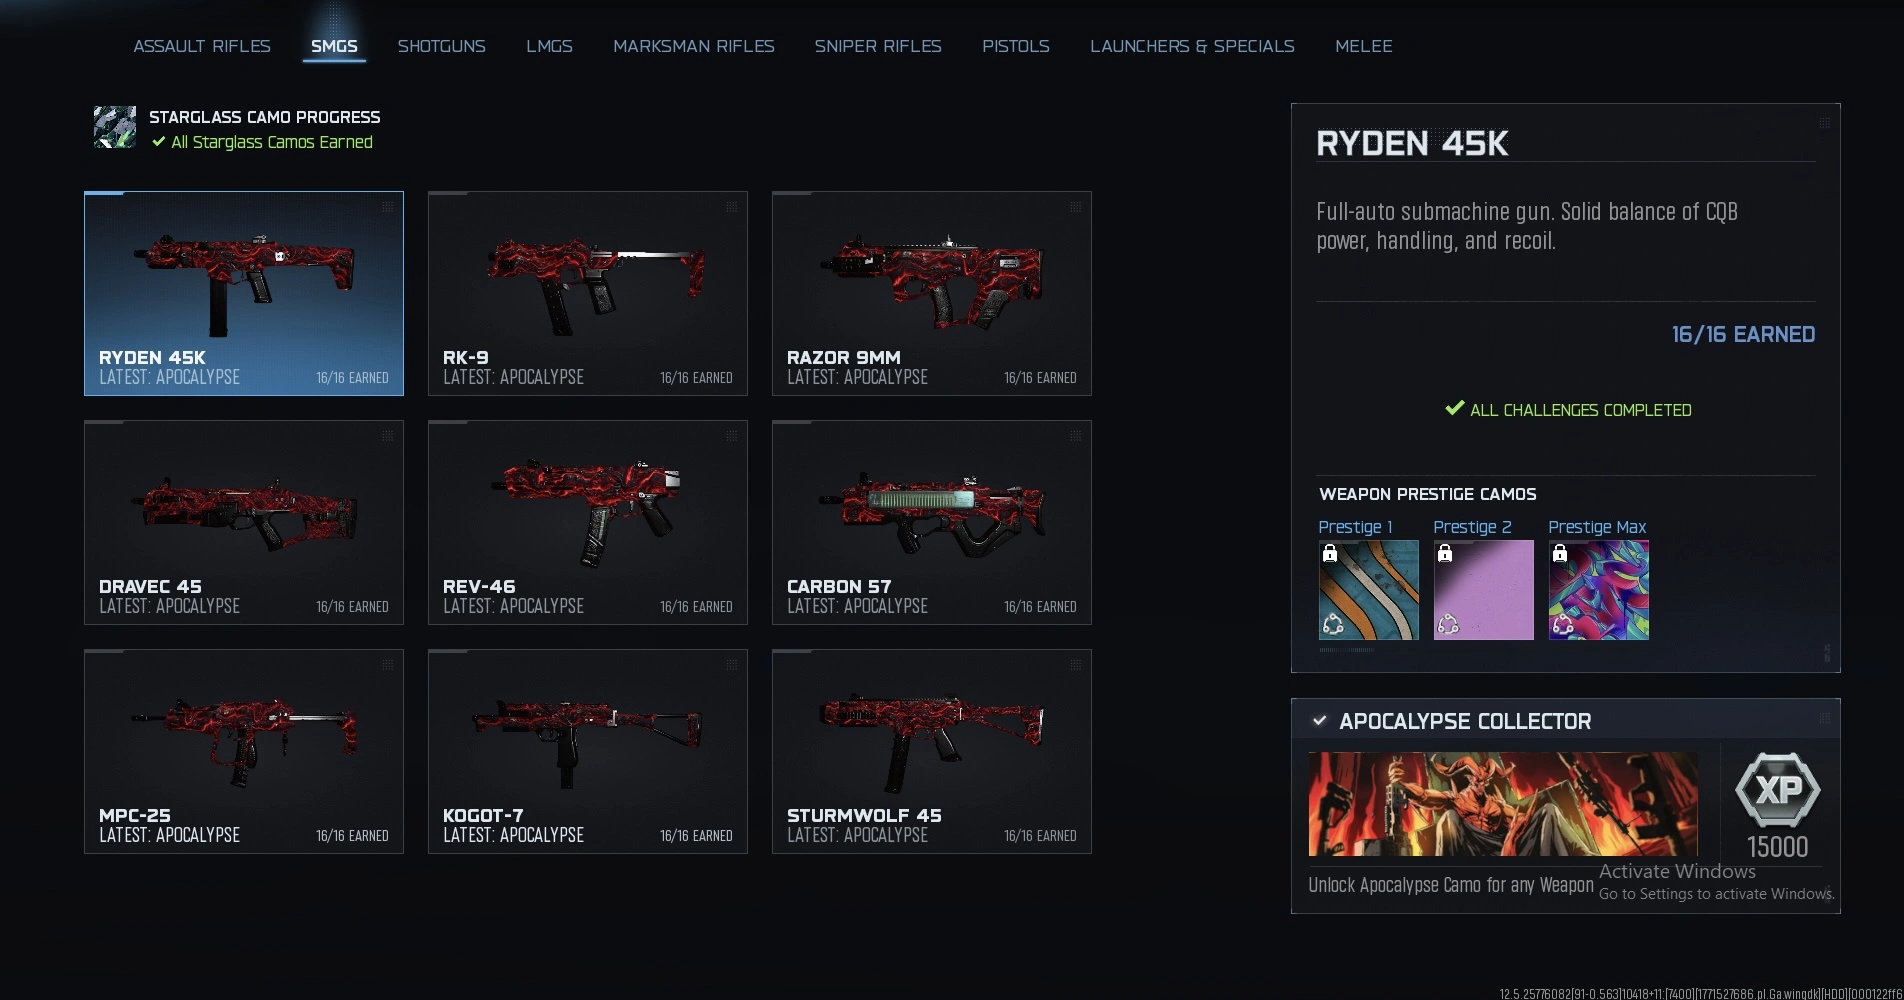Open the Launchers & Specials category
This screenshot has height=1000, width=1904.
tap(1192, 46)
